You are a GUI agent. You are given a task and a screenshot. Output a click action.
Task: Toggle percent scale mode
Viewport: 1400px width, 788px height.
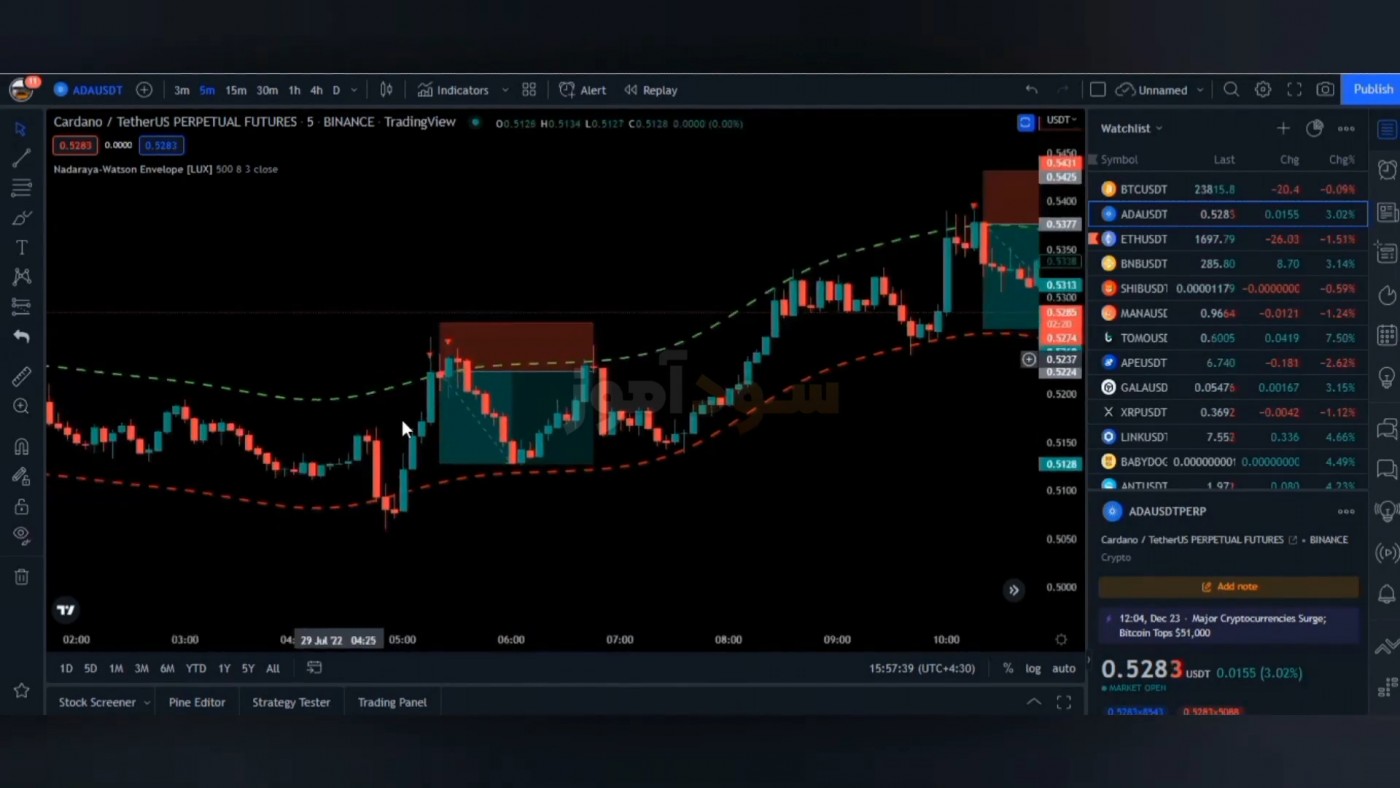1008,668
